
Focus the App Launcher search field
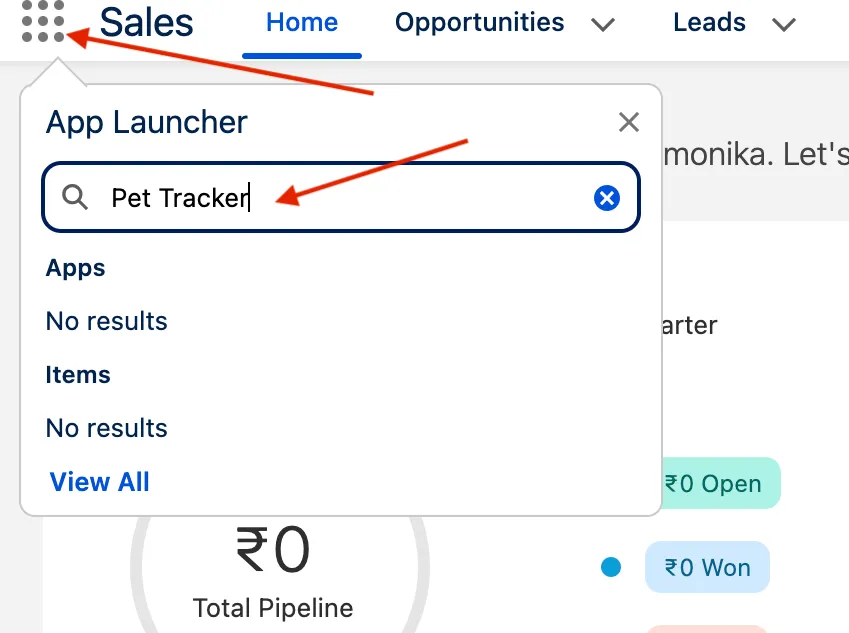pos(340,198)
